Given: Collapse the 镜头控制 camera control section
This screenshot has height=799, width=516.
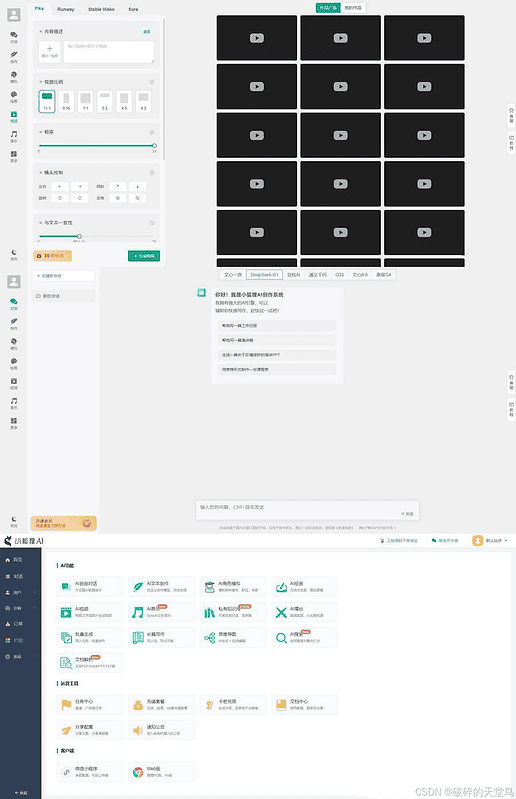Looking at the screenshot, I should (41, 173).
